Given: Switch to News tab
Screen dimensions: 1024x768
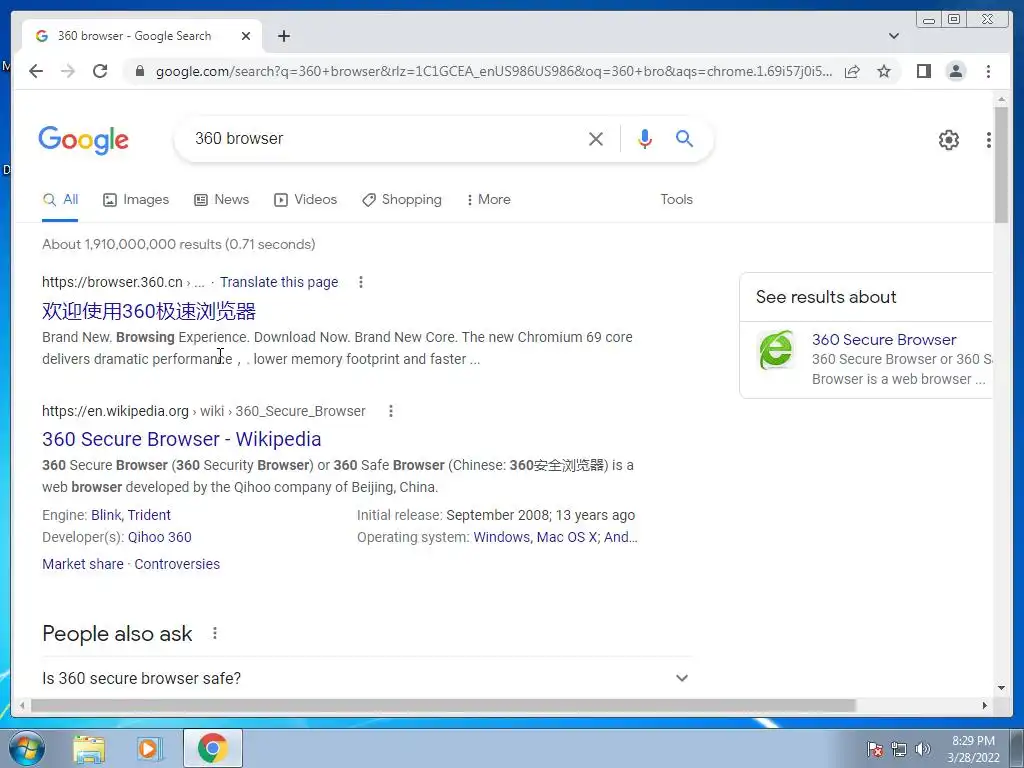Looking at the screenshot, I should point(221,199).
